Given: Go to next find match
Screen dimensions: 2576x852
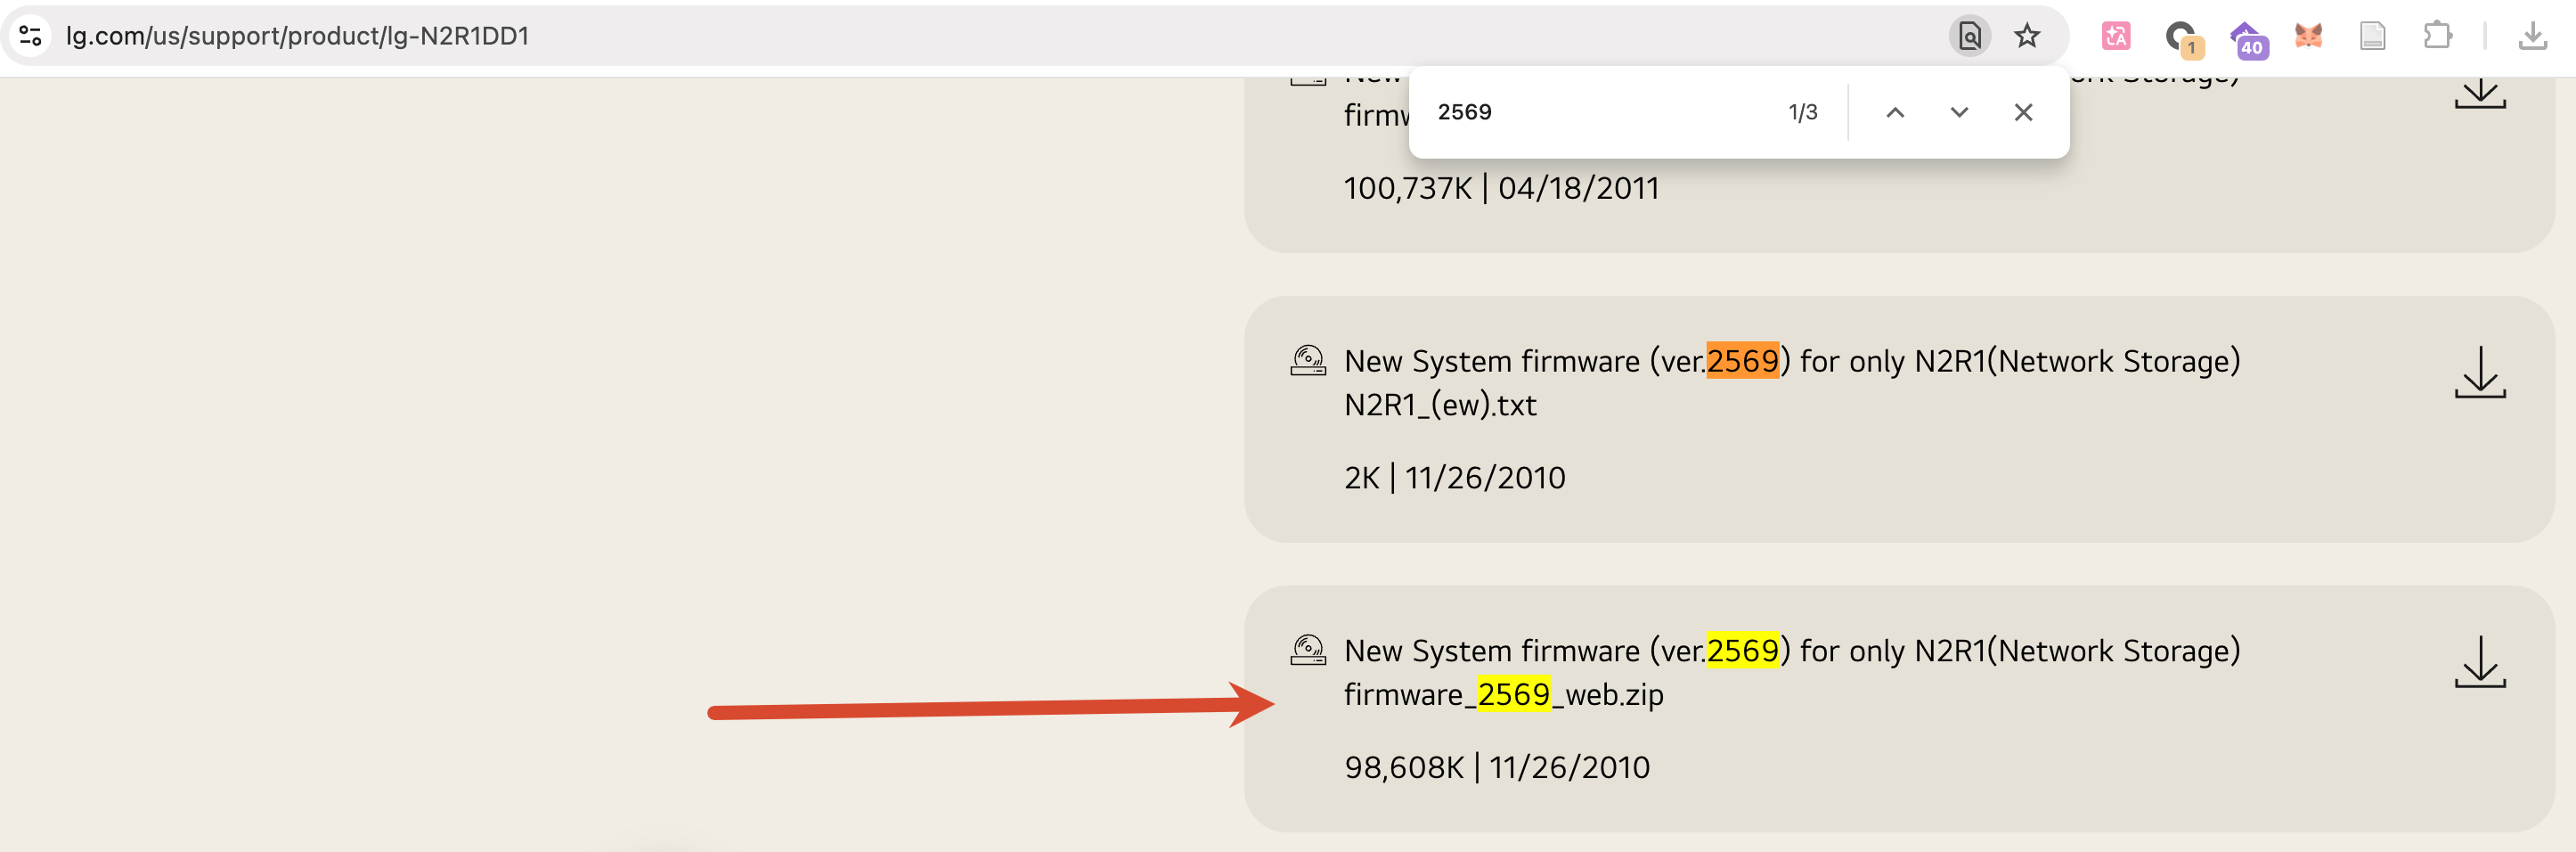Looking at the screenshot, I should (x=1959, y=112).
